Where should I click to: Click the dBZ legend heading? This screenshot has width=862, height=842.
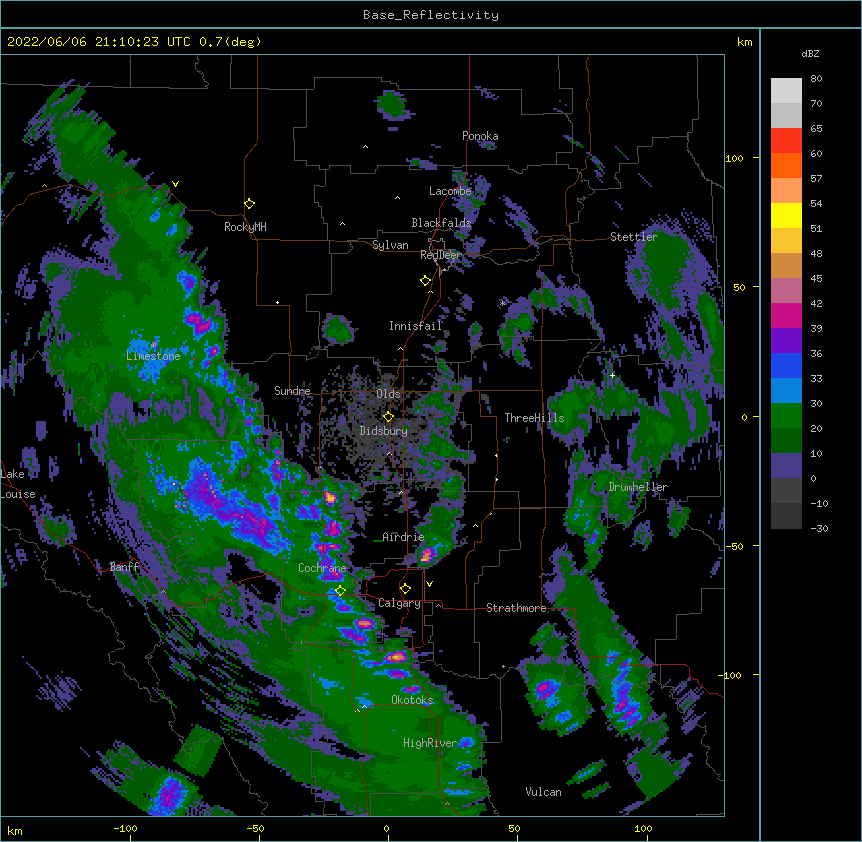[x=810, y=53]
